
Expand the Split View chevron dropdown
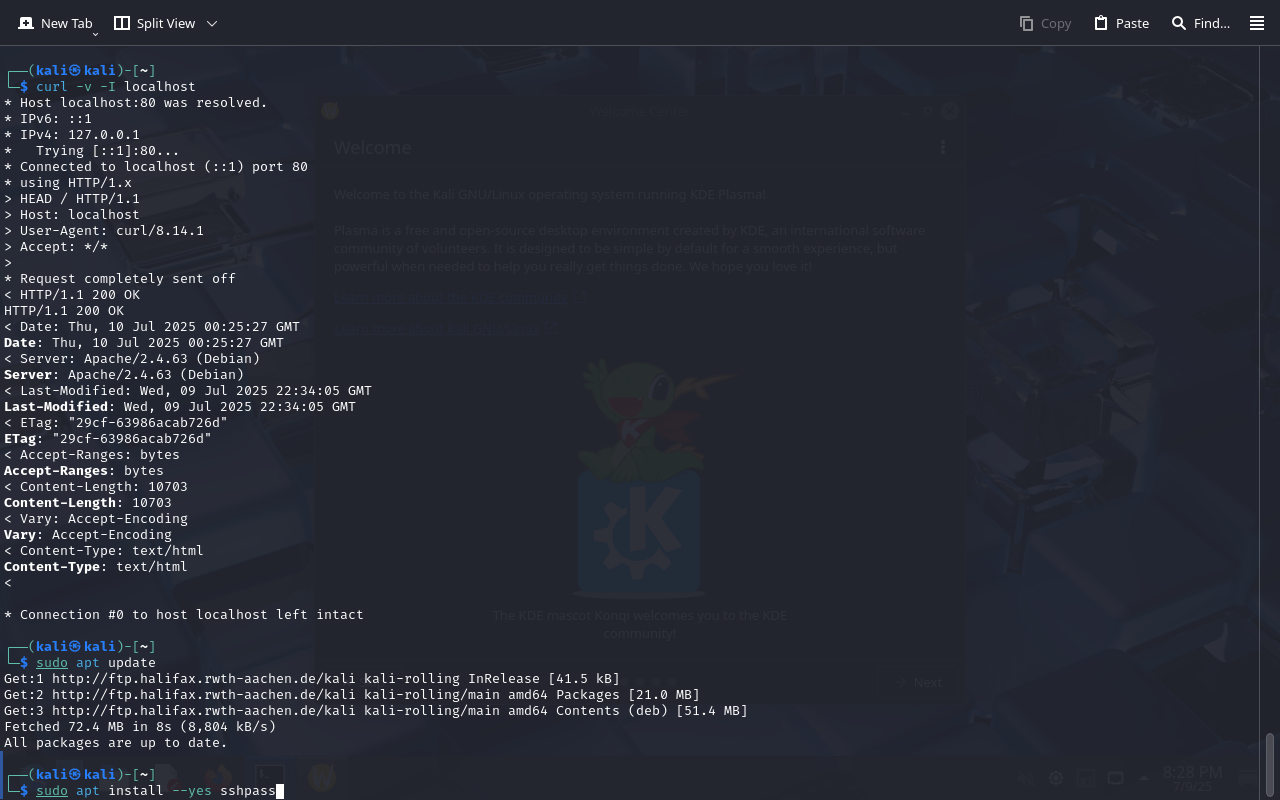tap(212, 23)
